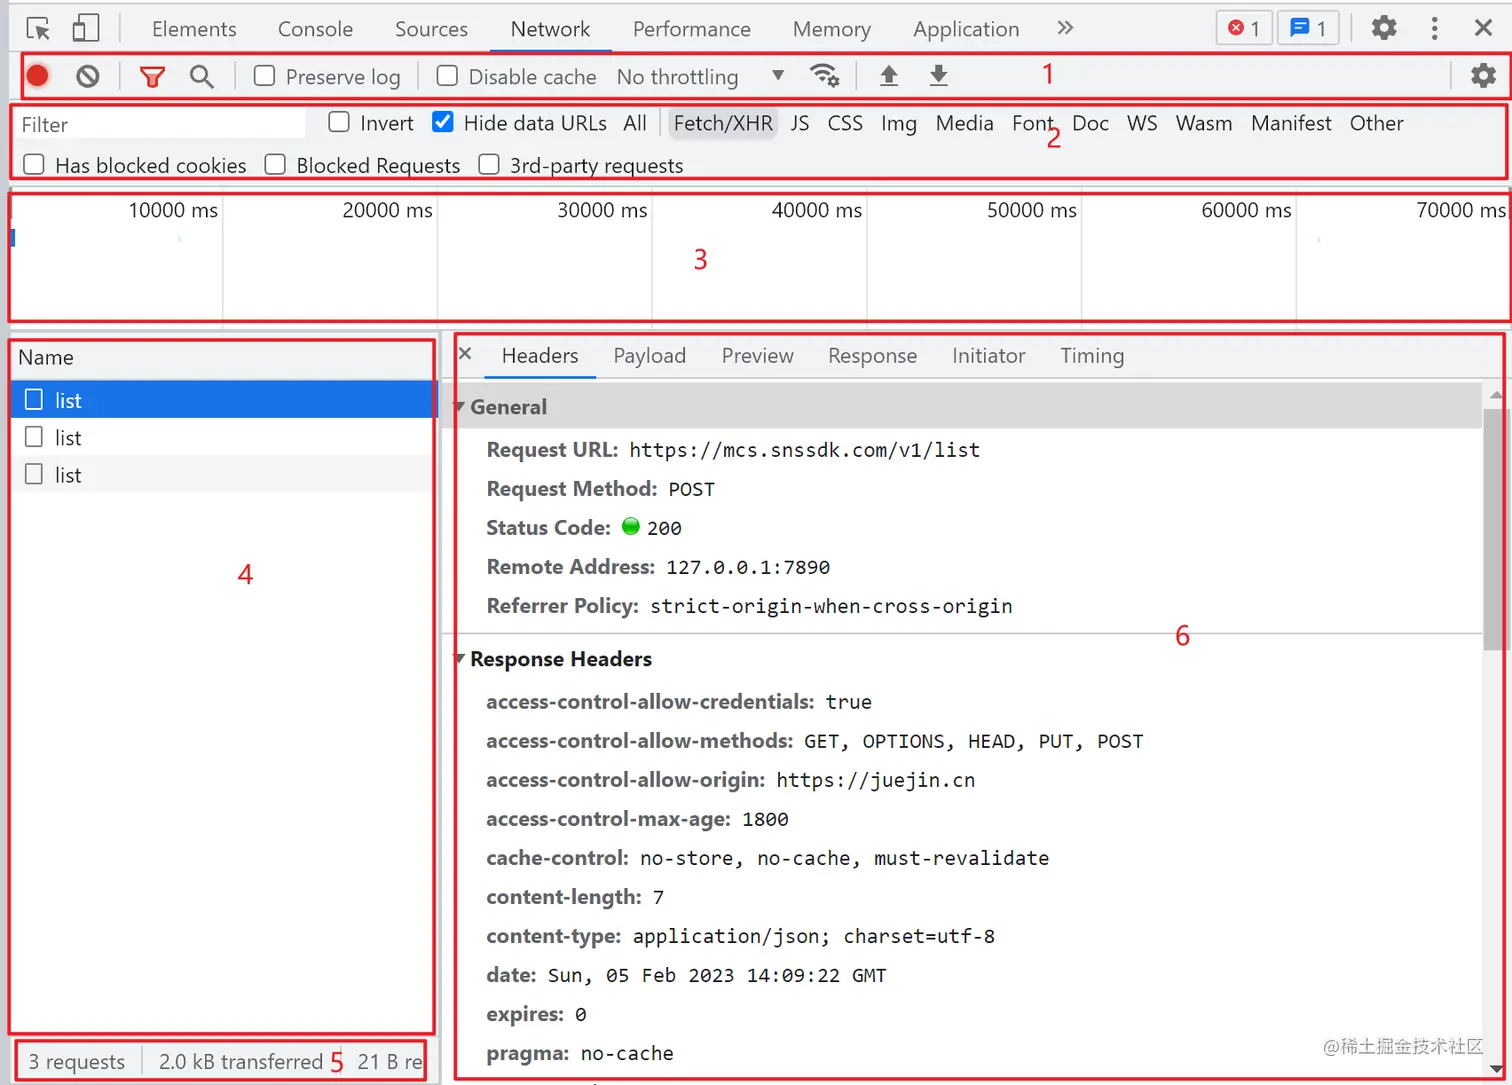
Task: Open the Memory tab
Action: [x=831, y=29]
